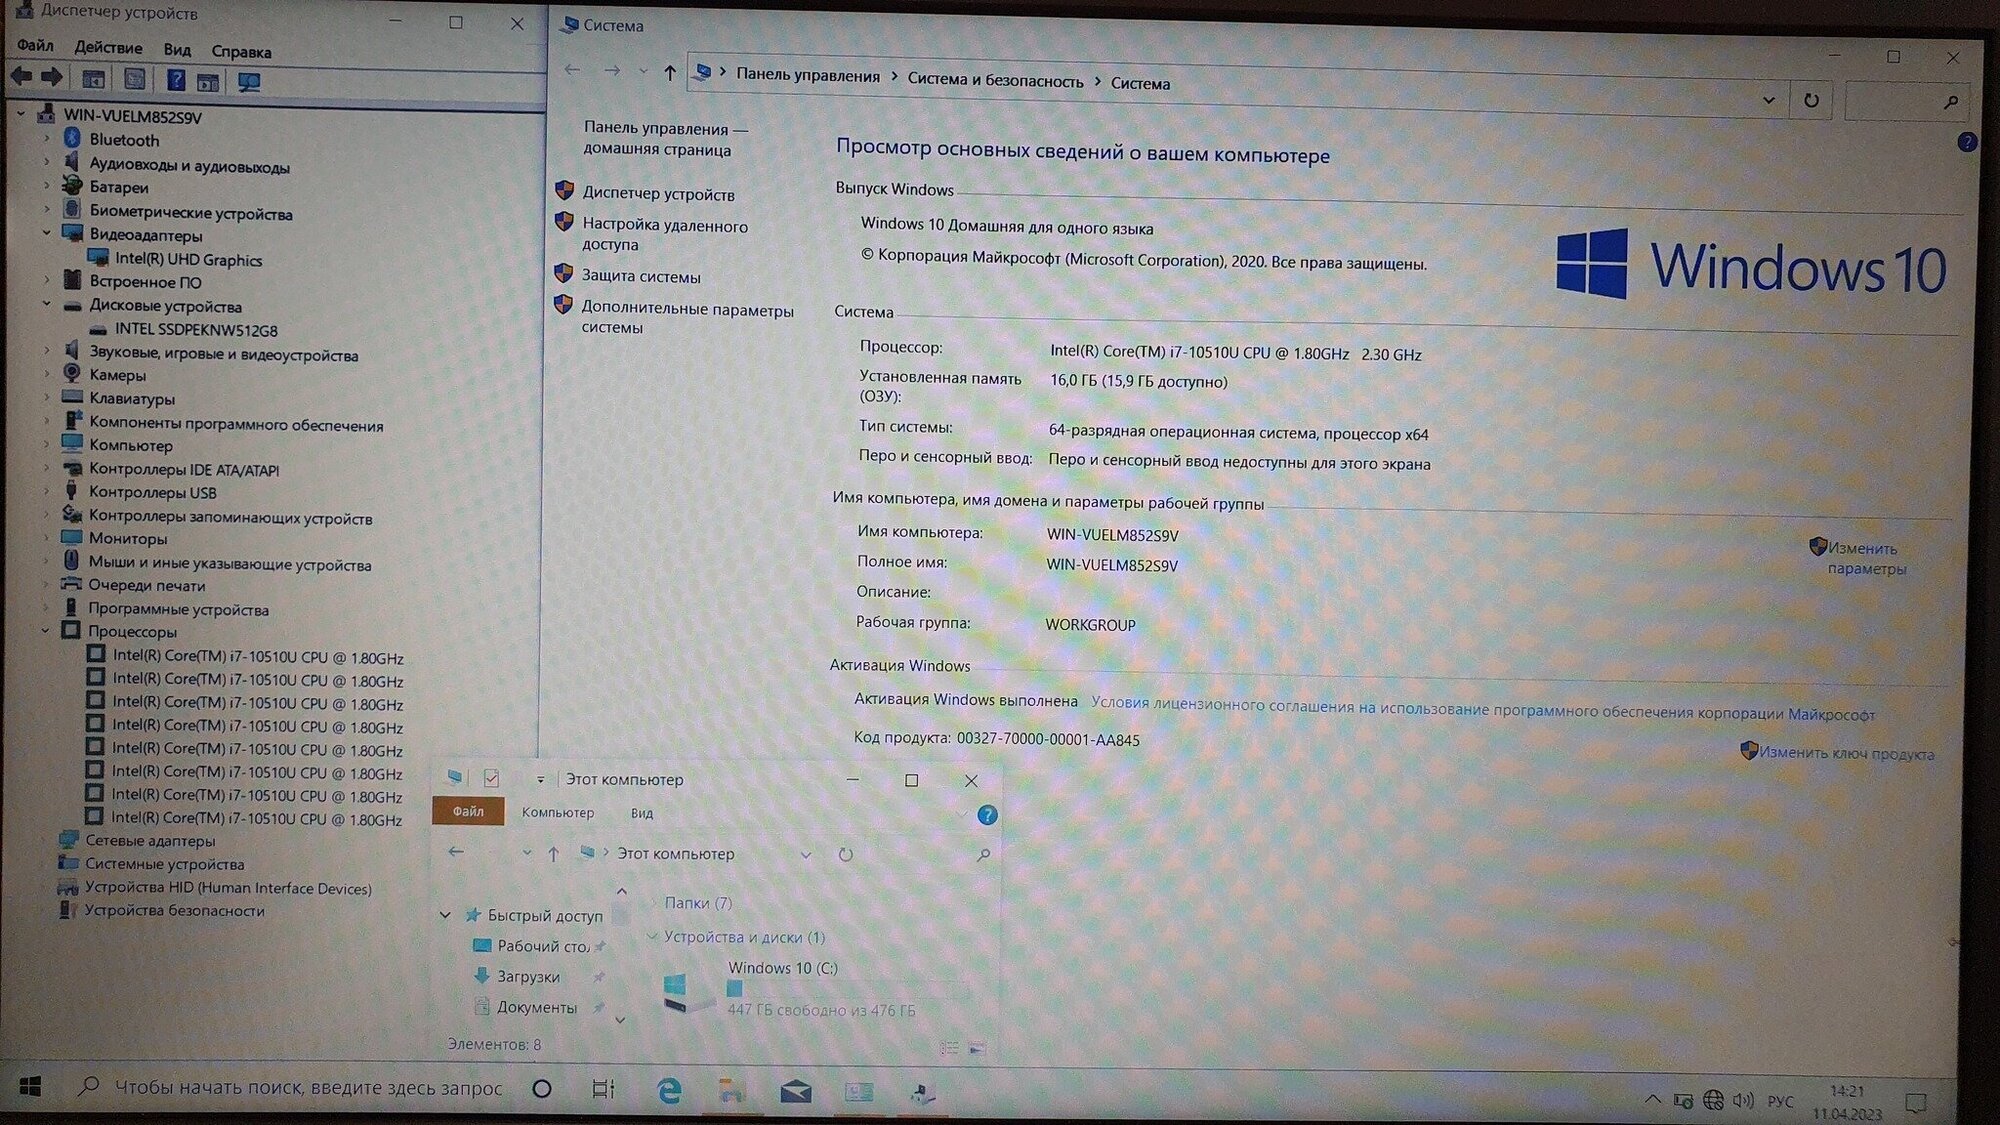Switch to the Компьютер ribbon tab
Image resolution: width=2000 pixels, height=1125 pixels.
pyautogui.click(x=557, y=813)
